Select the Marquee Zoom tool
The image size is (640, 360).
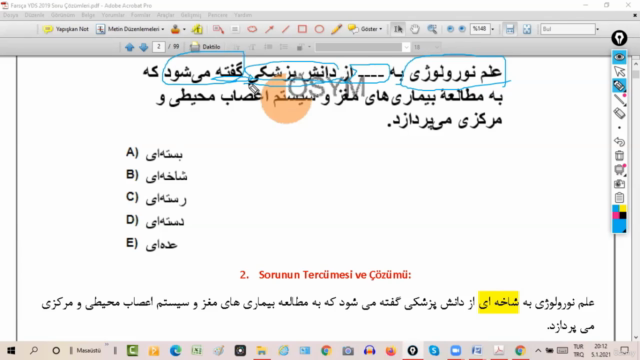(x=432, y=29)
